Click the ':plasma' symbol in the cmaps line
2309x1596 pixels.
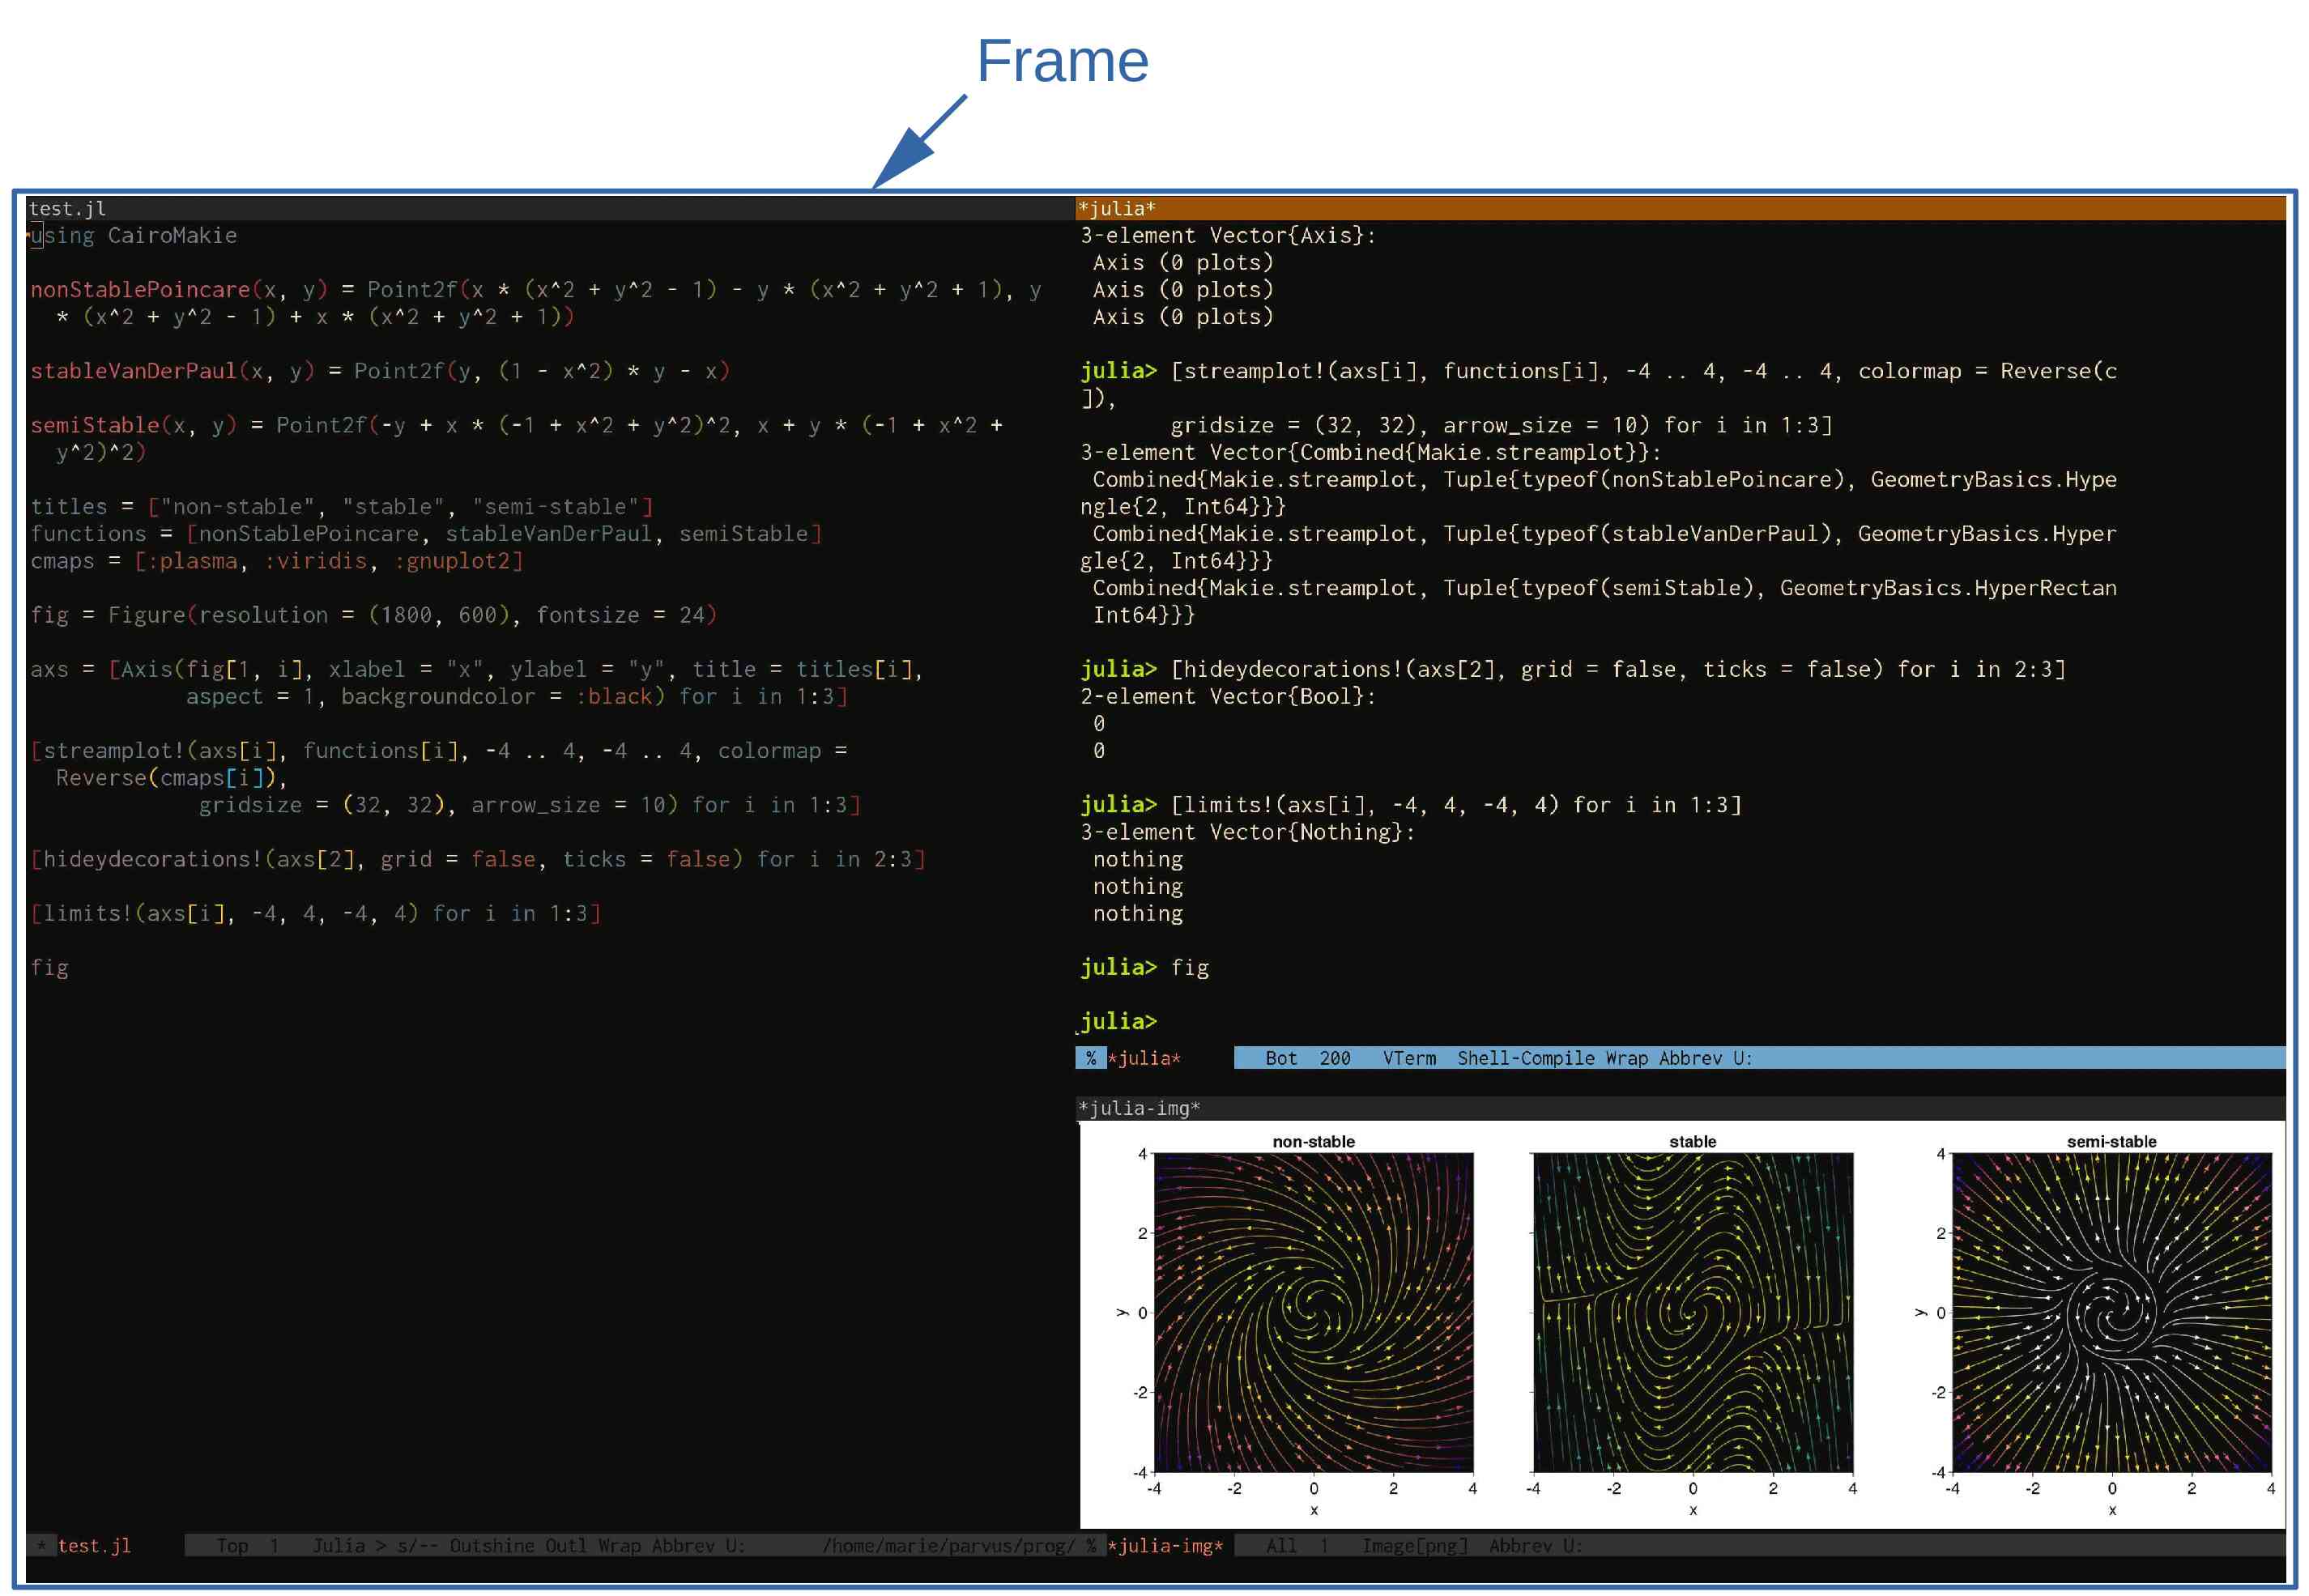192,560
